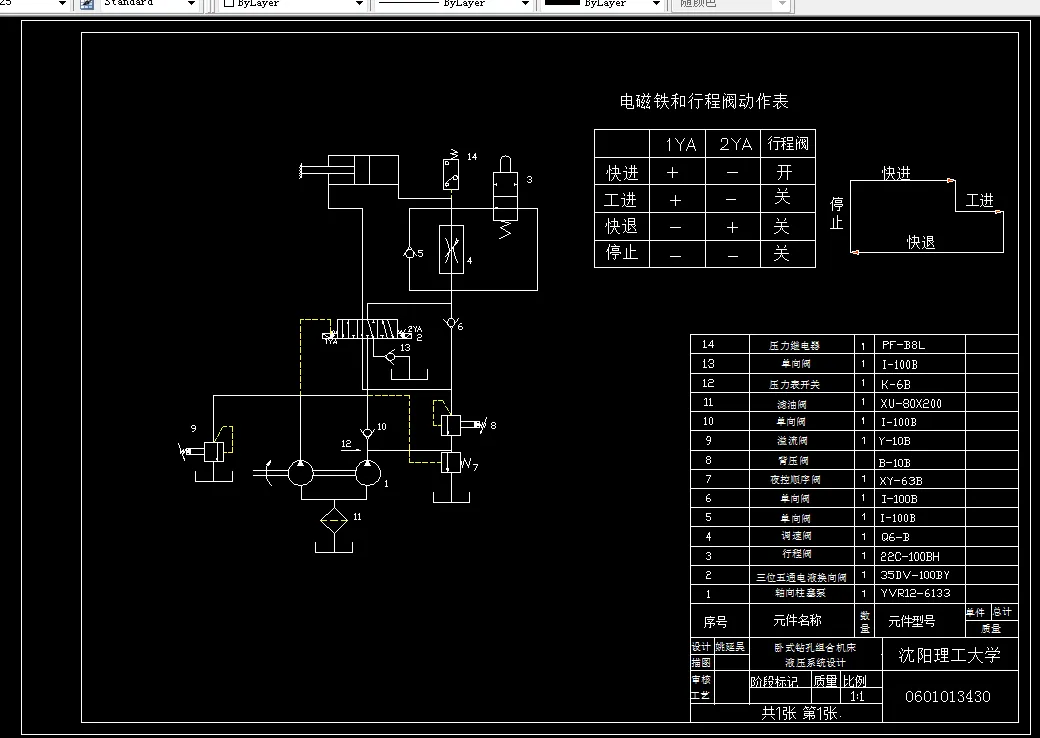Open the table style manager icon
This screenshot has height=738, width=1040.
87,4
